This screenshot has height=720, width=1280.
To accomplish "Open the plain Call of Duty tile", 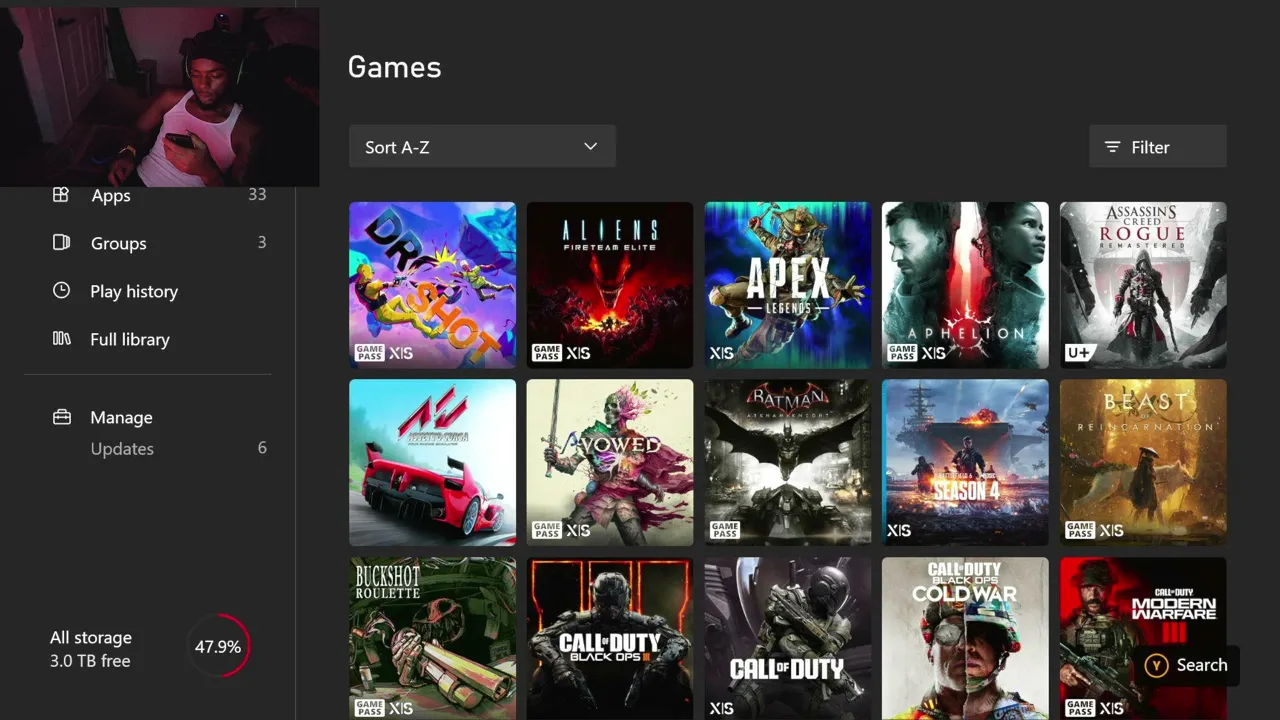I will [788, 639].
